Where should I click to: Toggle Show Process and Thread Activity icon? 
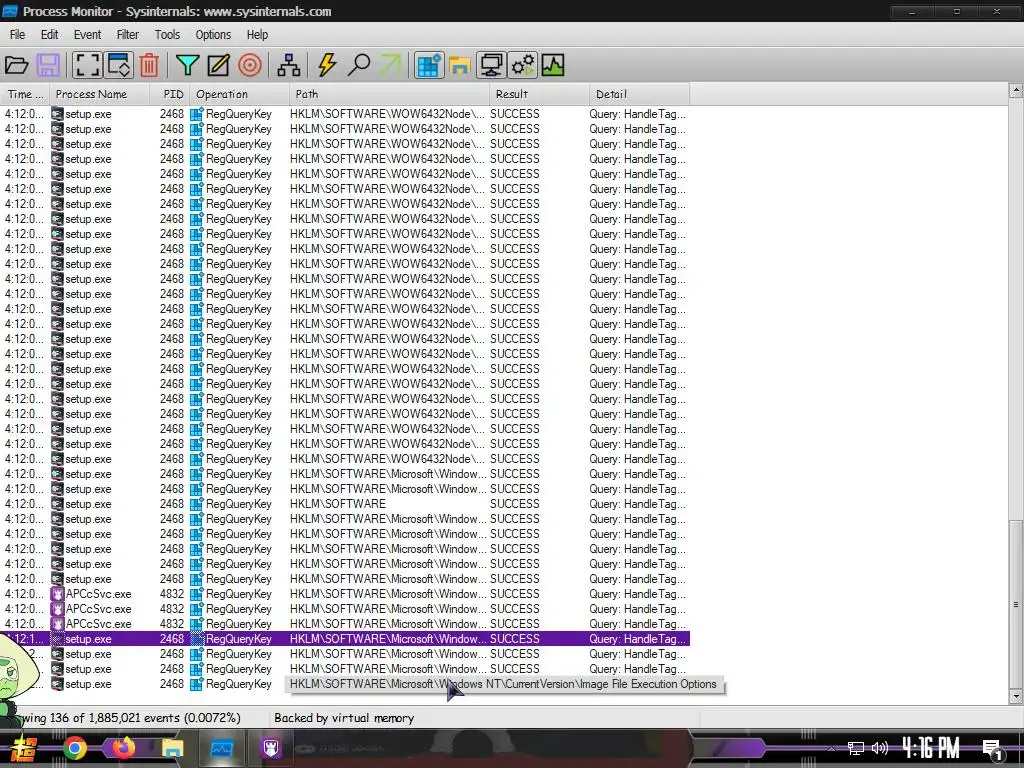coord(522,65)
